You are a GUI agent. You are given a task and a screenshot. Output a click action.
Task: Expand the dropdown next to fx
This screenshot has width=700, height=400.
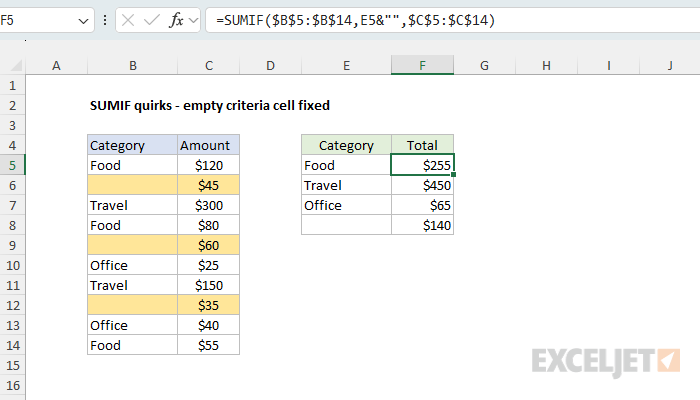[x=193, y=21]
